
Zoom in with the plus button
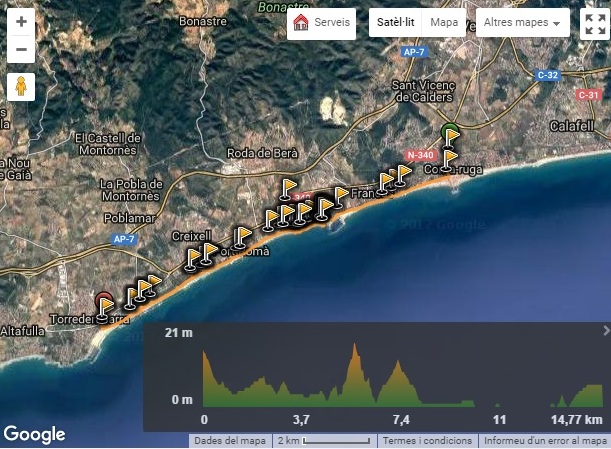tap(21, 21)
